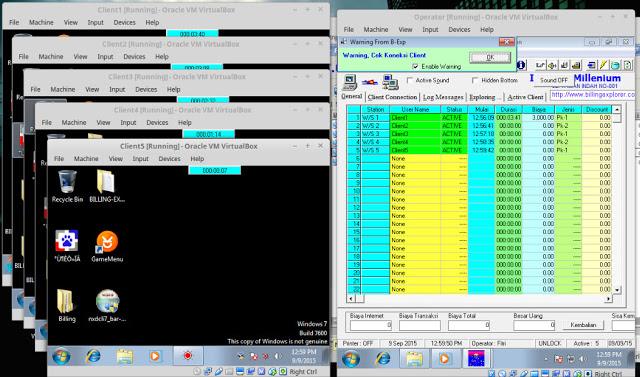Click the rightmost clipboard-style toolbar icon

[627, 65]
